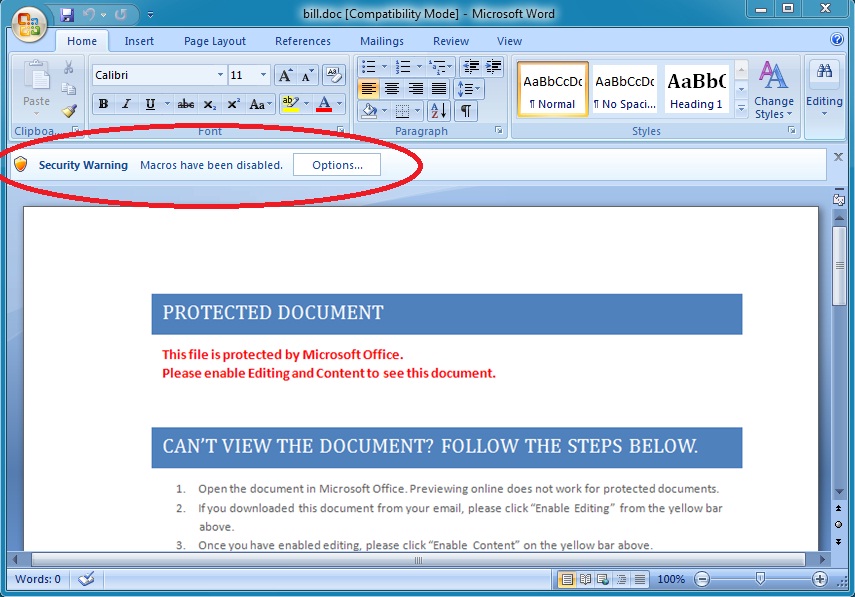Toggle underline formatting
Image resolution: width=855 pixels, height=597 pixels.
pyautogui.click(x=150, y=104)
